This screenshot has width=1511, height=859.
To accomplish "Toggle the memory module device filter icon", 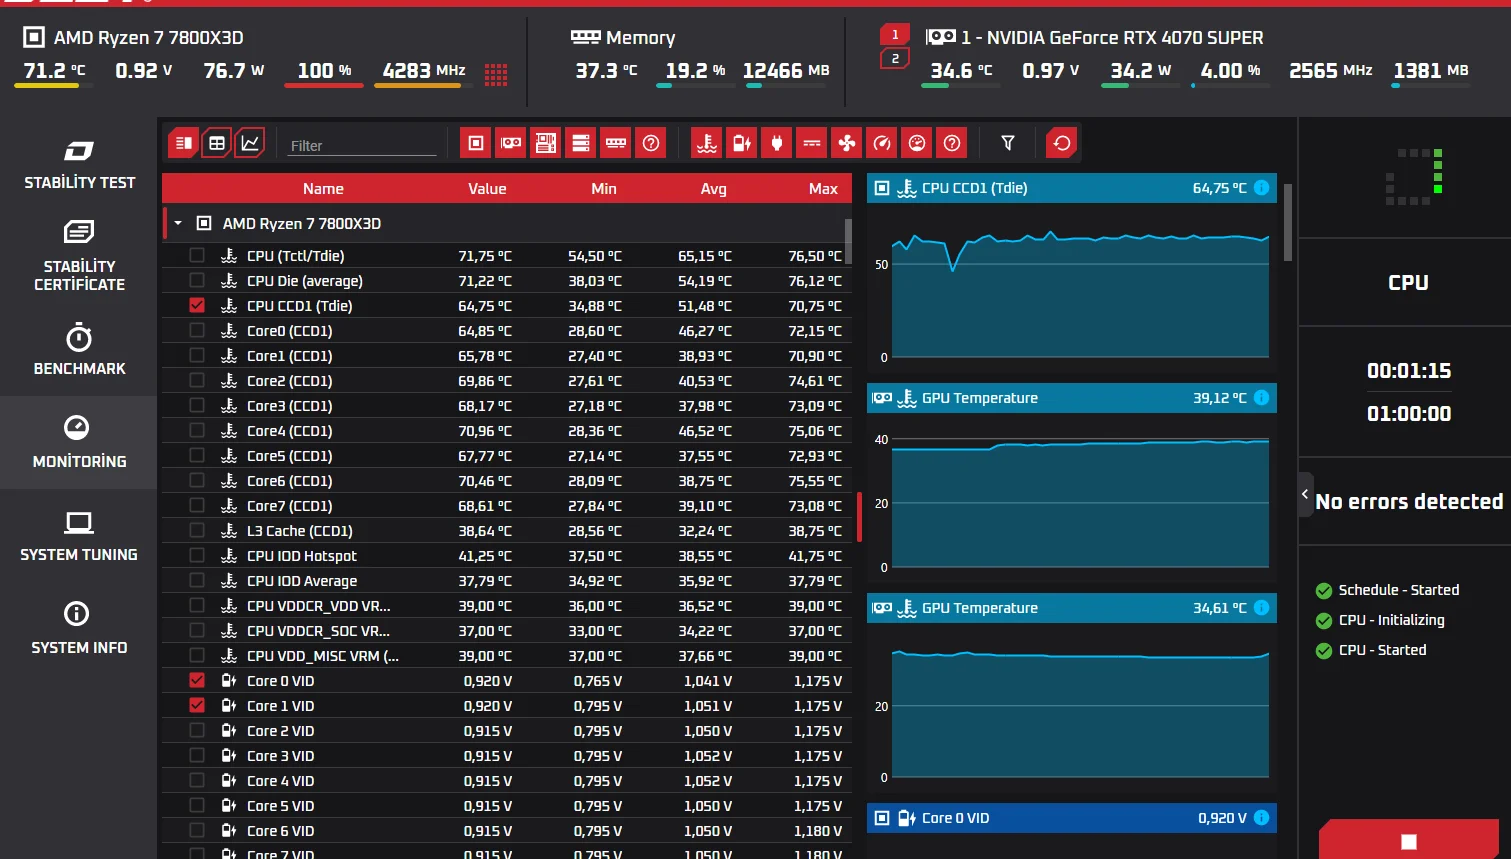I will click(616, 143).
